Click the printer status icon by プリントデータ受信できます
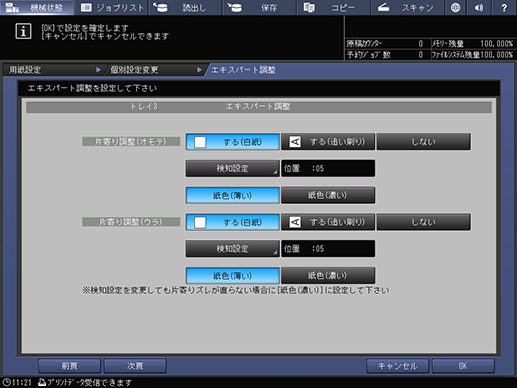This screenshot has width=517, height=388. 42,382
